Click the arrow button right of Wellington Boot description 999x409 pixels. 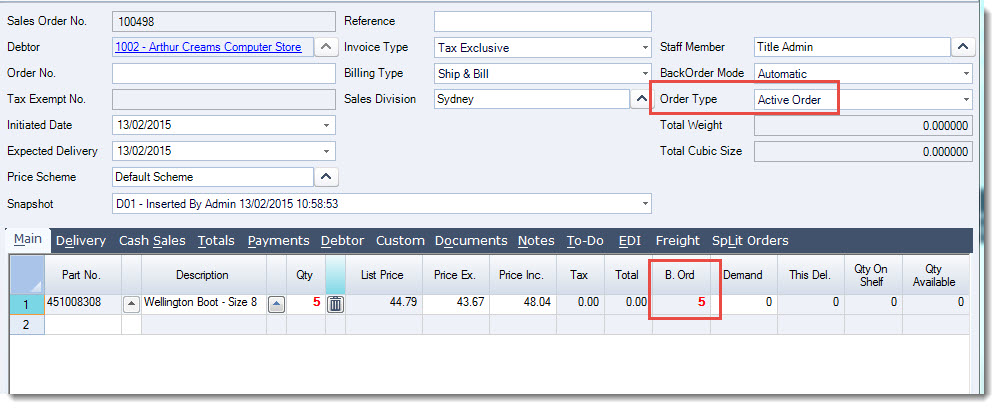tap(277, 304)
